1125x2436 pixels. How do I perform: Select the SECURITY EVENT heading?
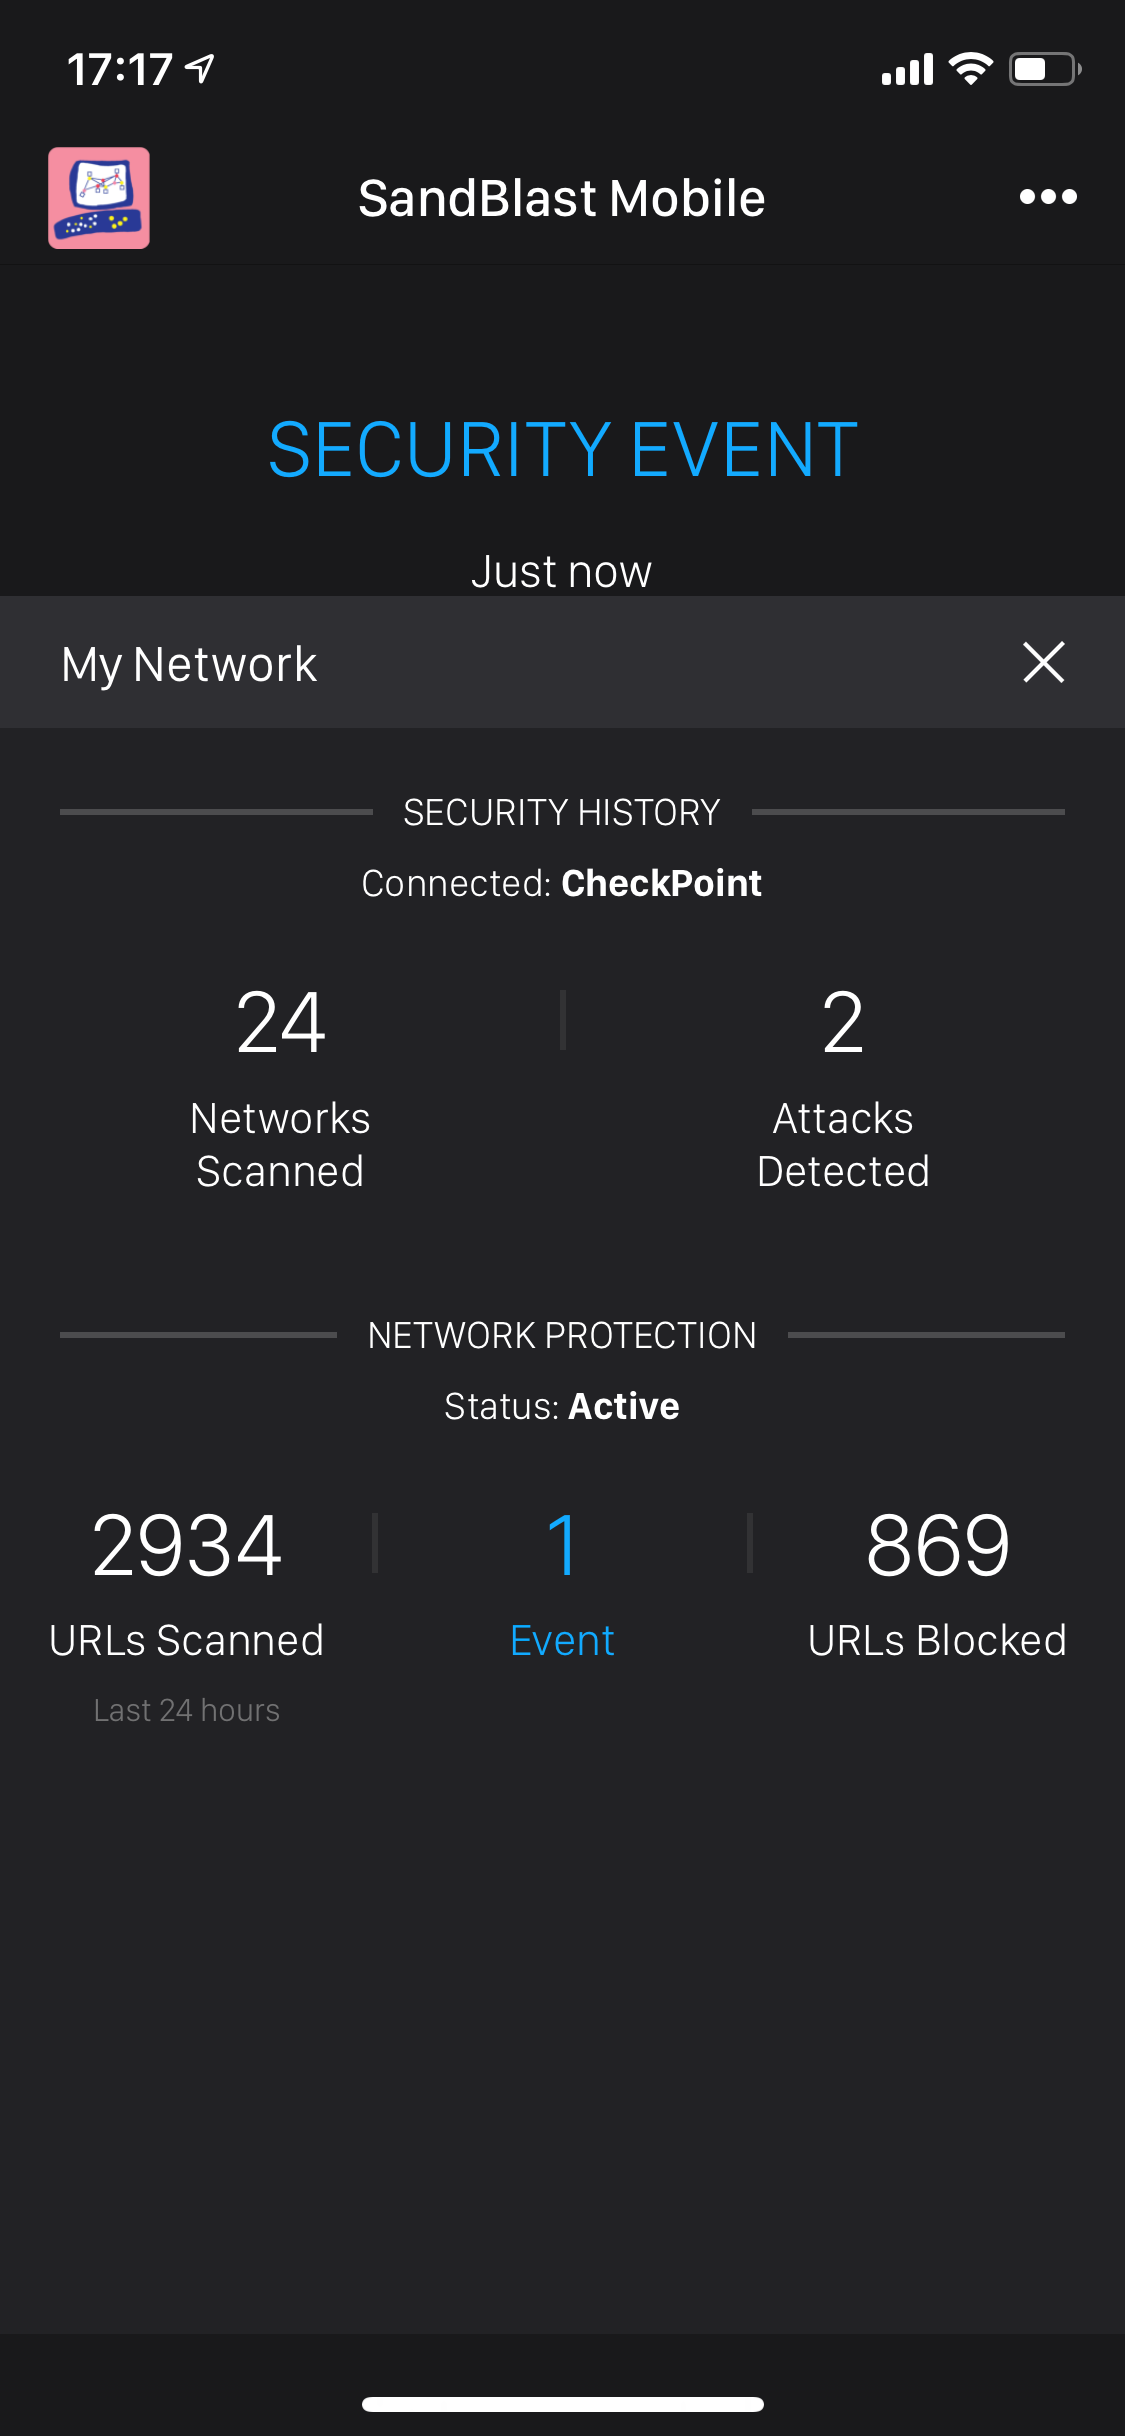[562, 450]
